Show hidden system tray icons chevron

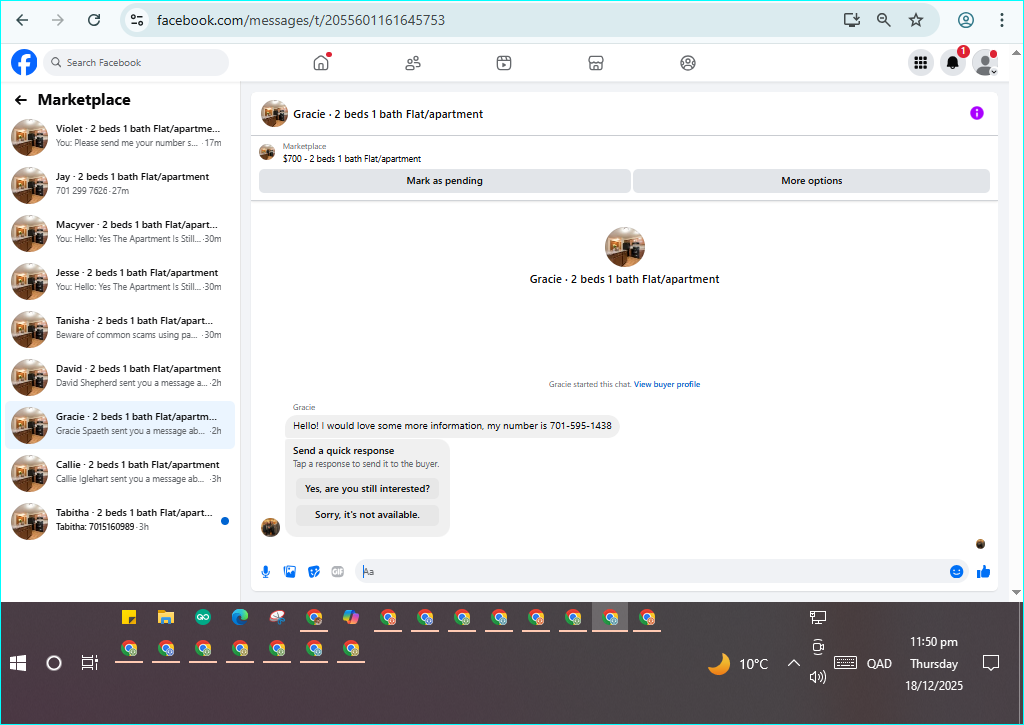click(x=793, y=664)
